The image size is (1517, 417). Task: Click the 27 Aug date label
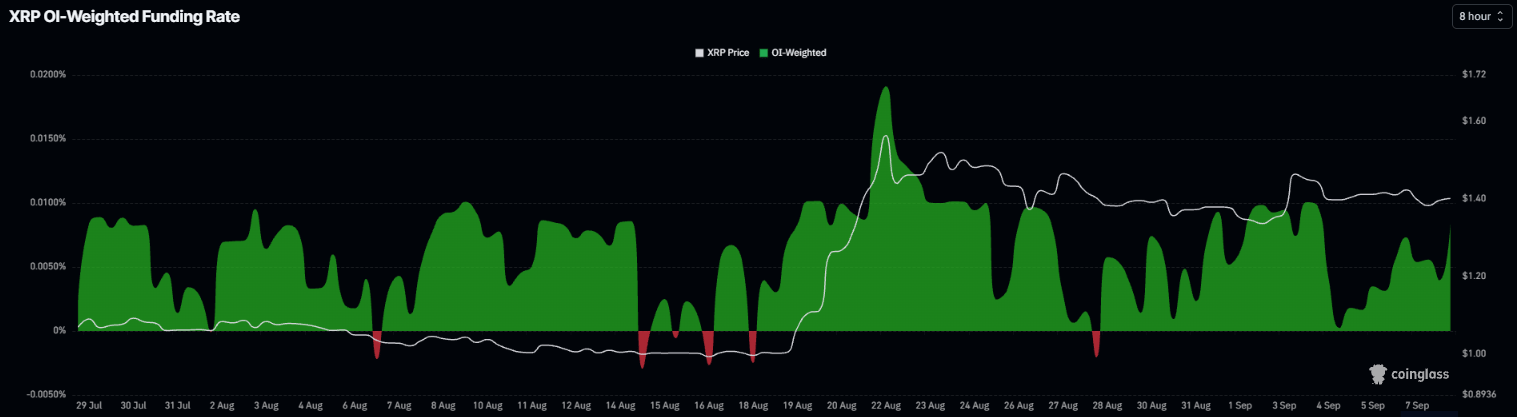(x=1063, y=407)
